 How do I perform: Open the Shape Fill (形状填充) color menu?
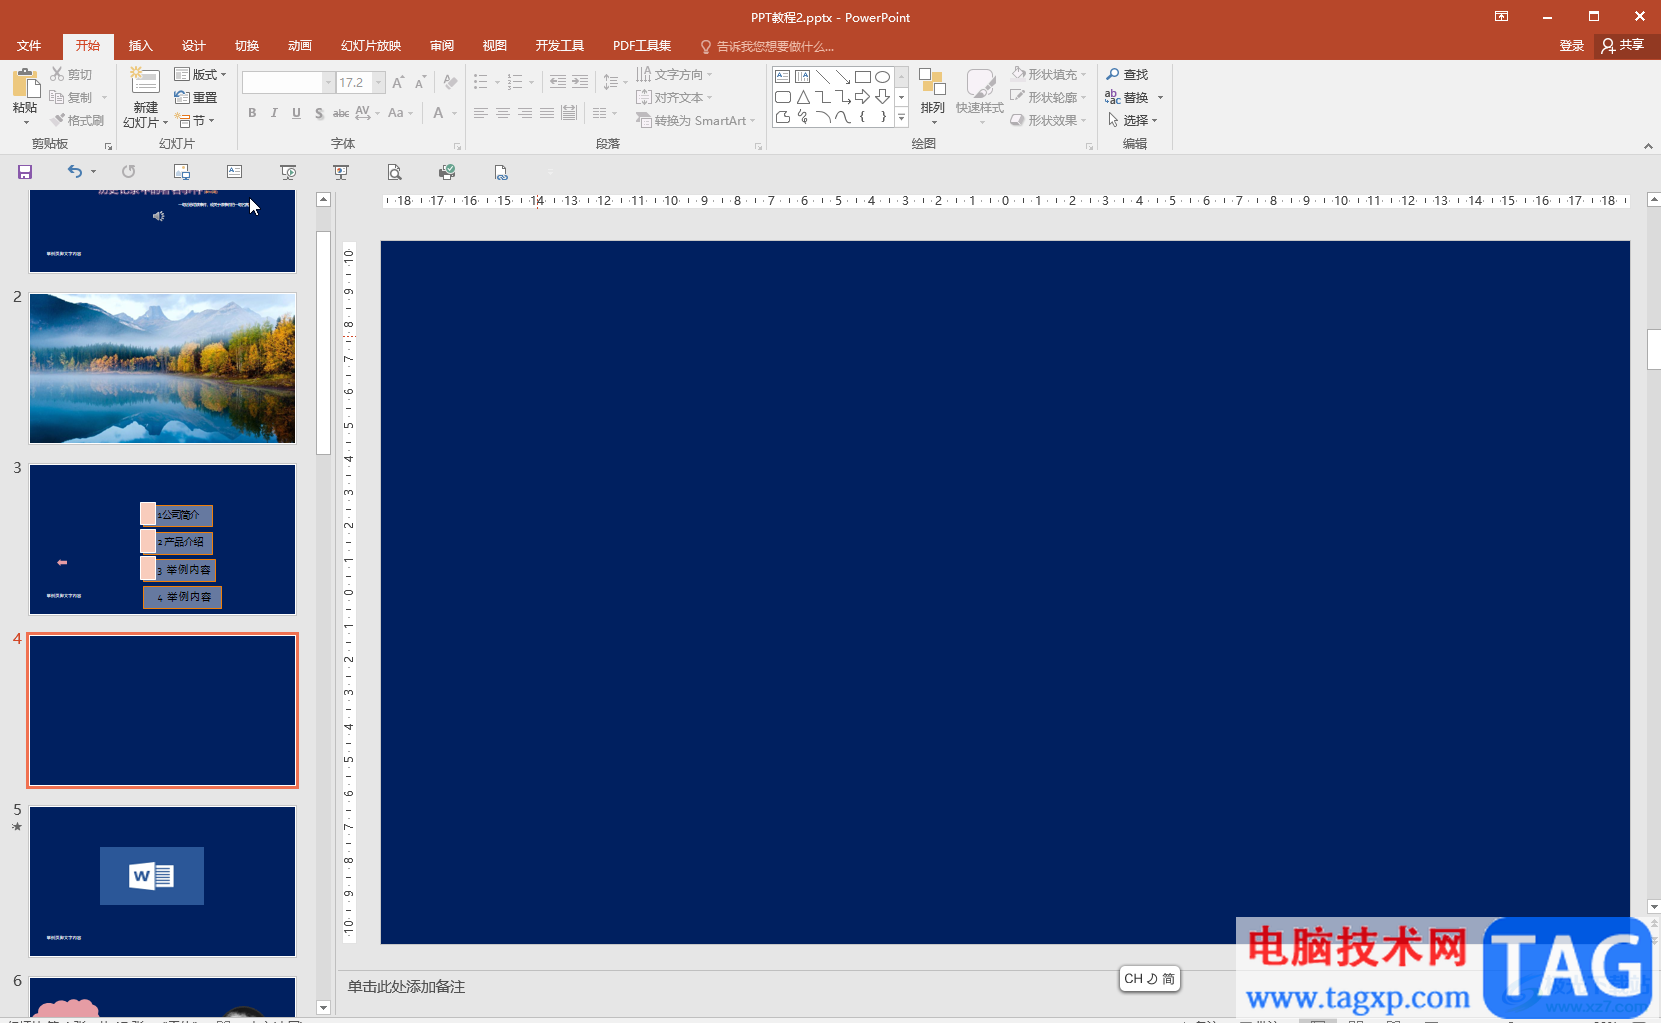click(1048, 74)
